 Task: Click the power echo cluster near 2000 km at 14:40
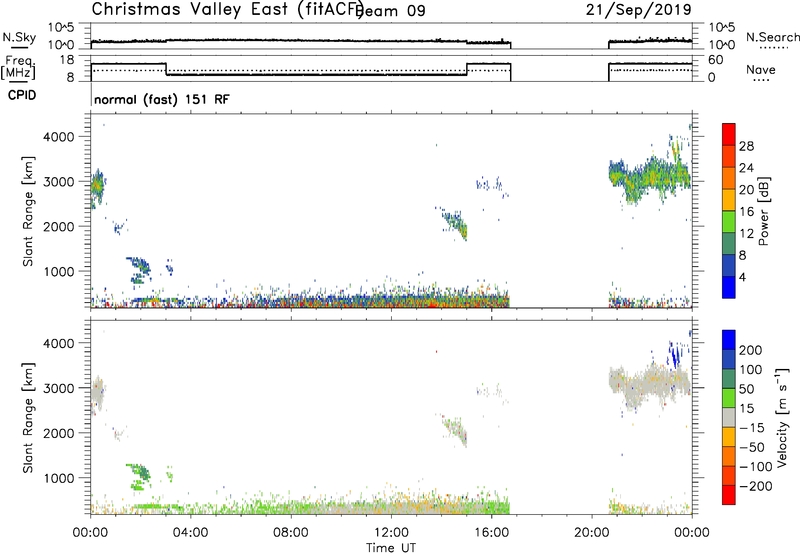456,223
